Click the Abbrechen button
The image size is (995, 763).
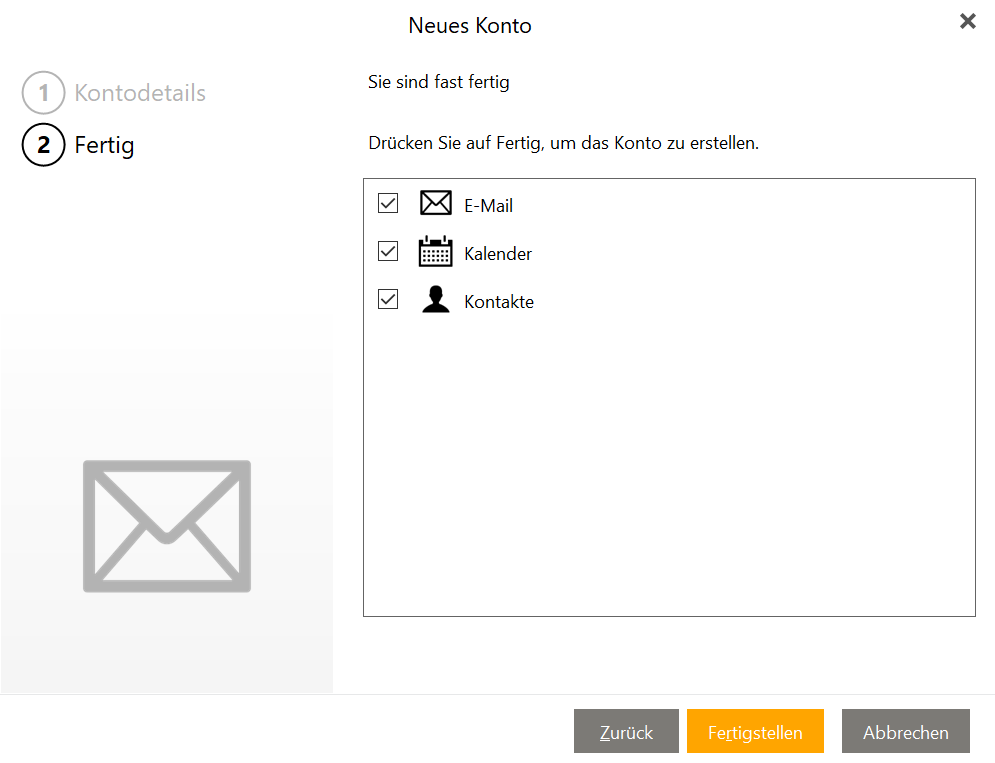(x=905, y=731)
